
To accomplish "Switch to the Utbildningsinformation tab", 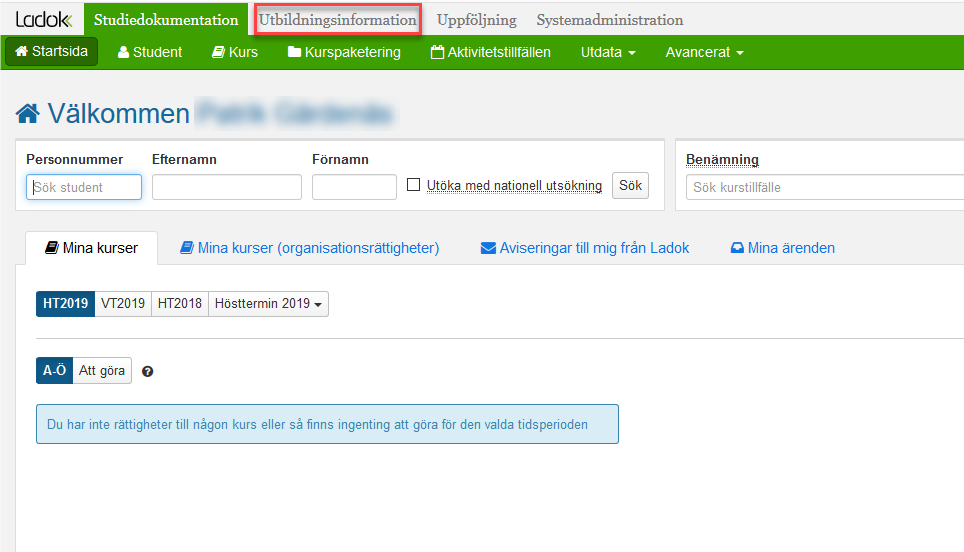I will (x=337, y=20).
